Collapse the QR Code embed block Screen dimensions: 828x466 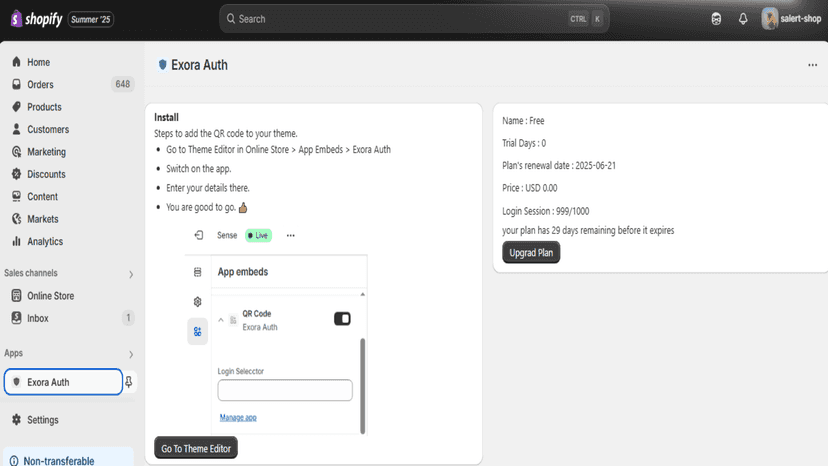click(x=221, y=320)
